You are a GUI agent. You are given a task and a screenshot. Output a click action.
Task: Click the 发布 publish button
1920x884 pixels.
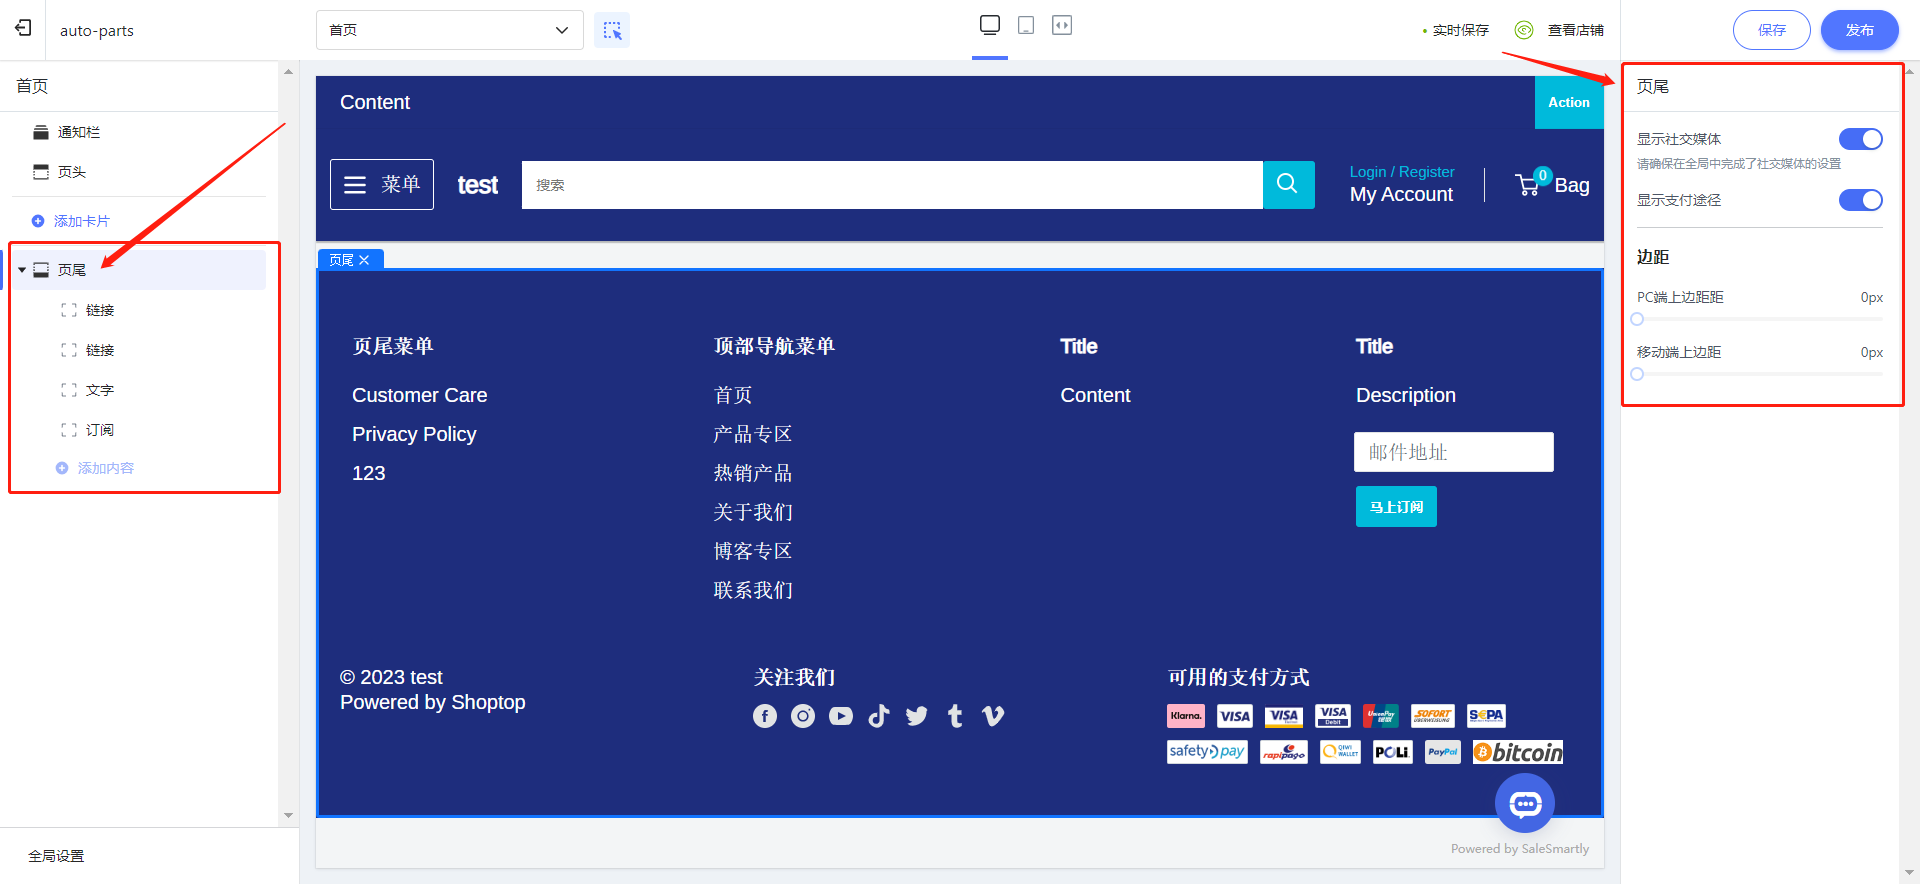click(x=1859, y=30)
